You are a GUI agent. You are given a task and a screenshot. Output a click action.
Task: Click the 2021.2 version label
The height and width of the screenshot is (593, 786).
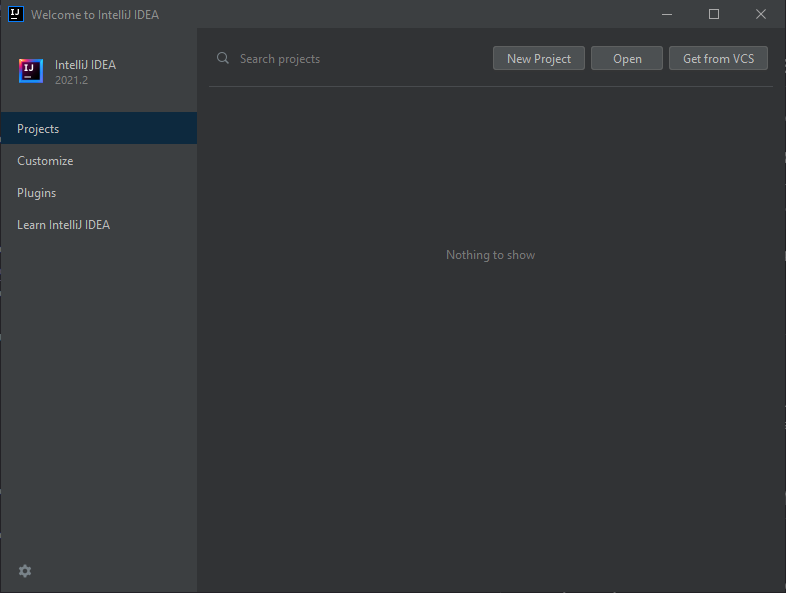point(71,80)
